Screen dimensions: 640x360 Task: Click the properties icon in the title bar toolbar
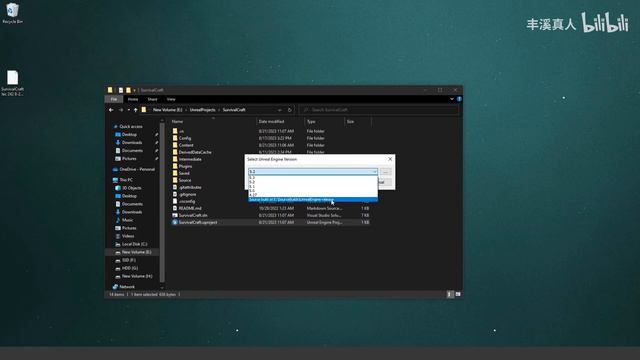121,90
